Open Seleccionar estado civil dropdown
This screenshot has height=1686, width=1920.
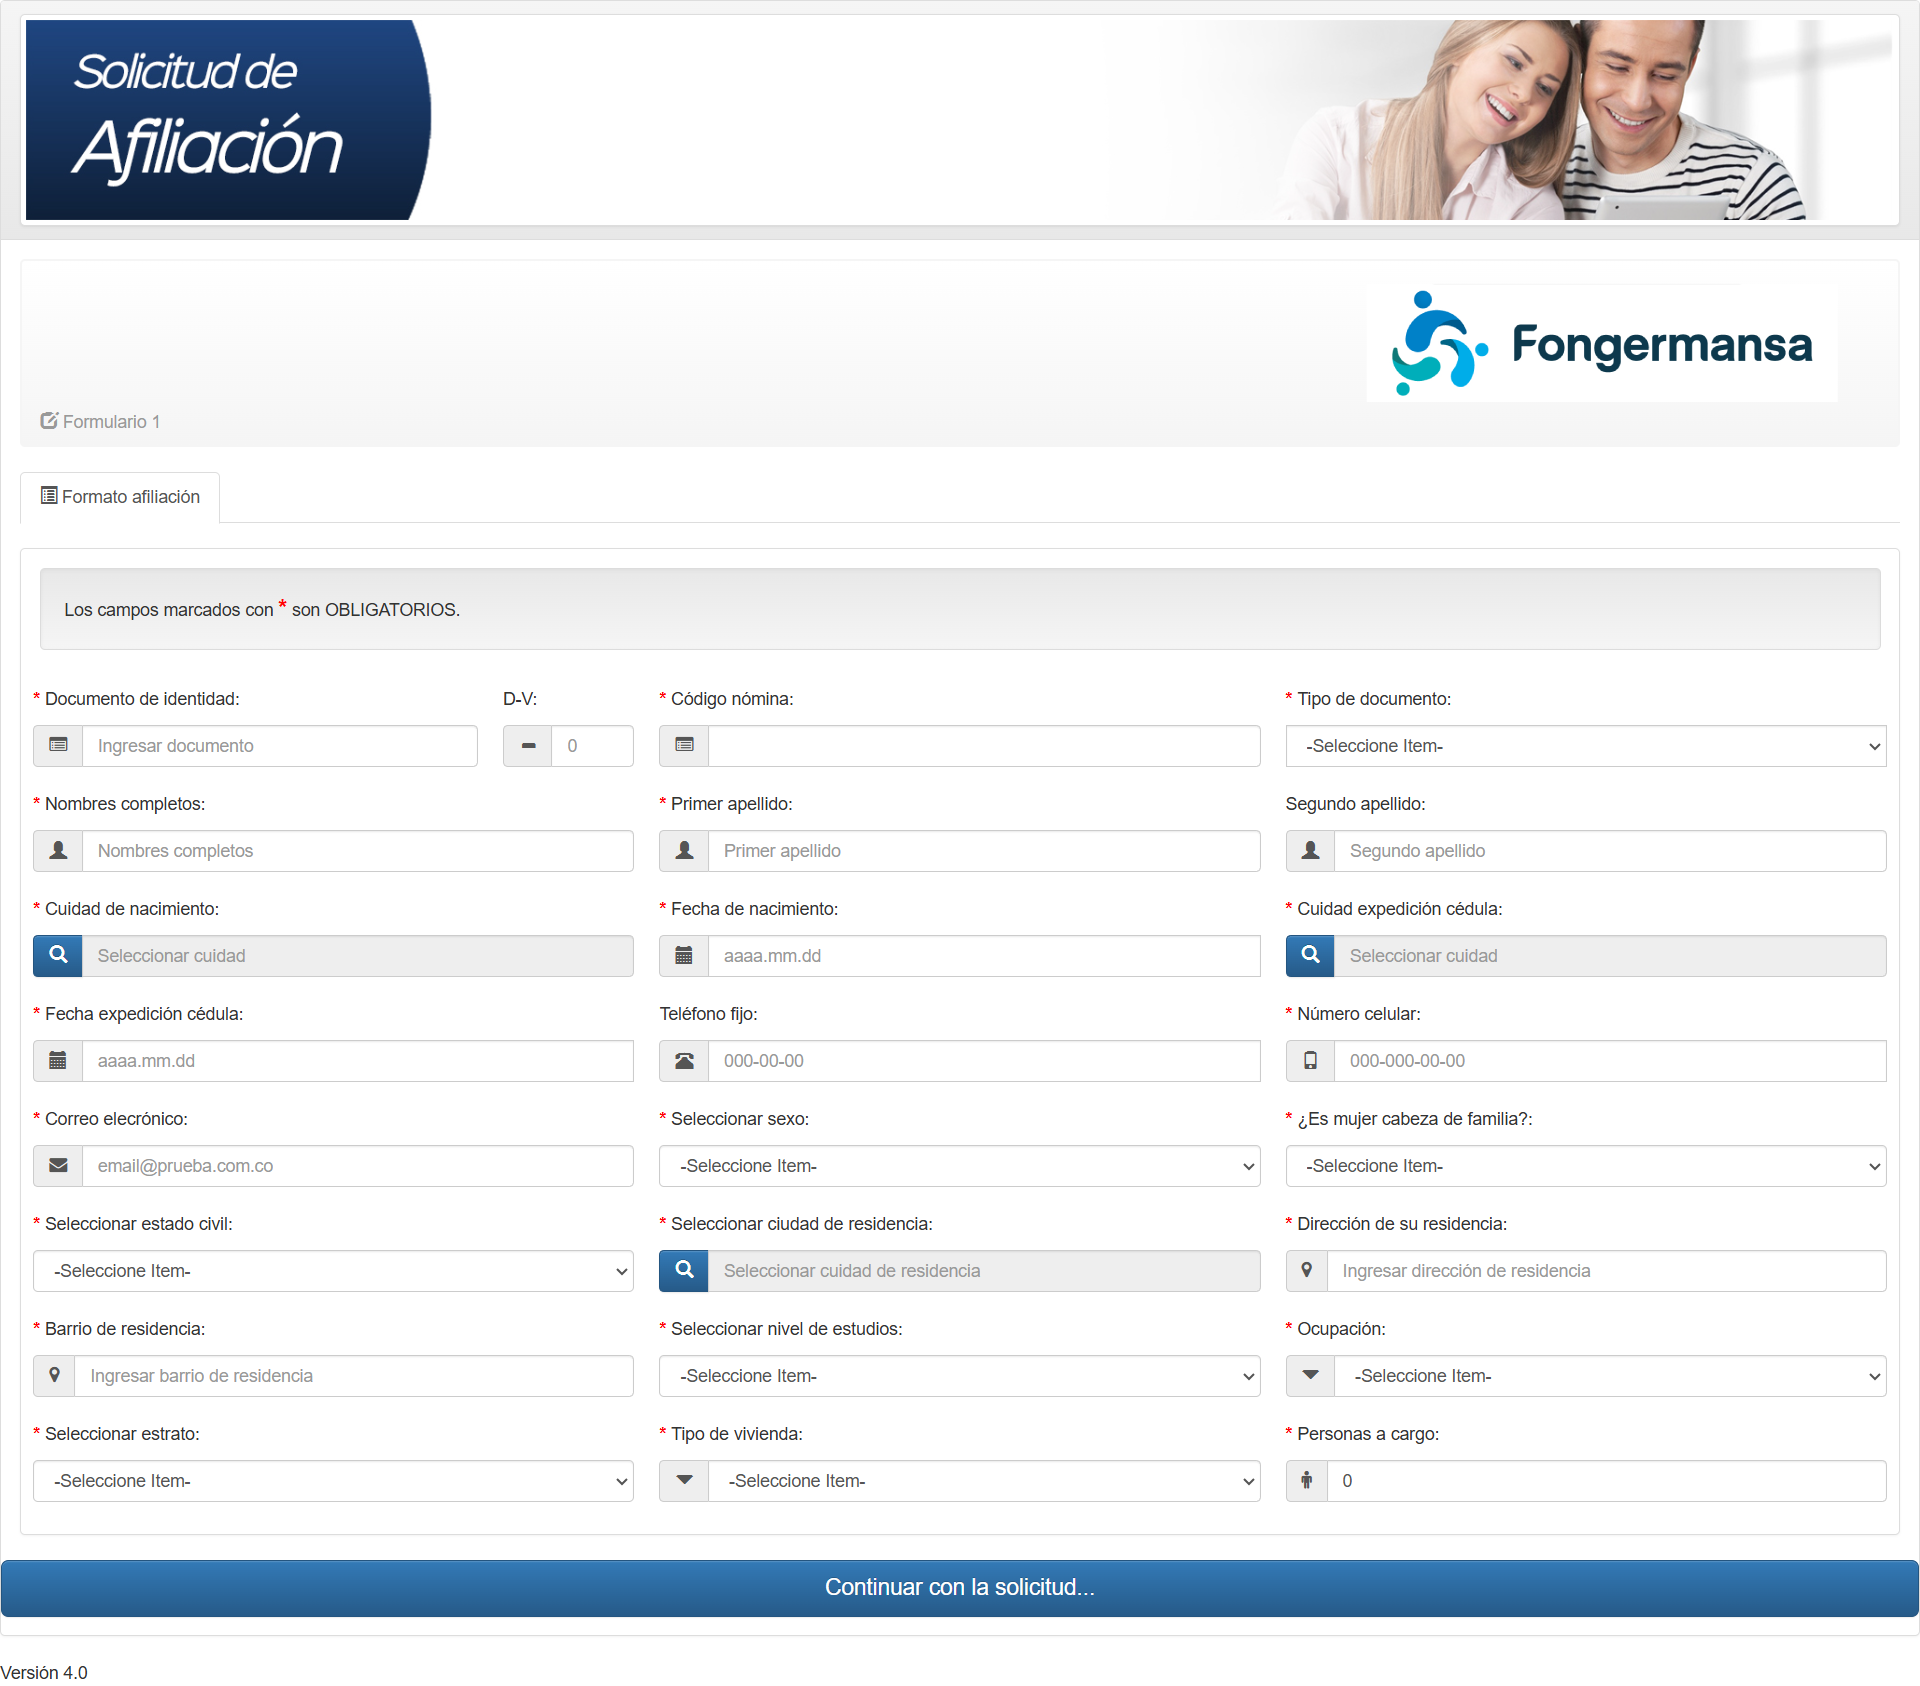[x=333, y=1271]
